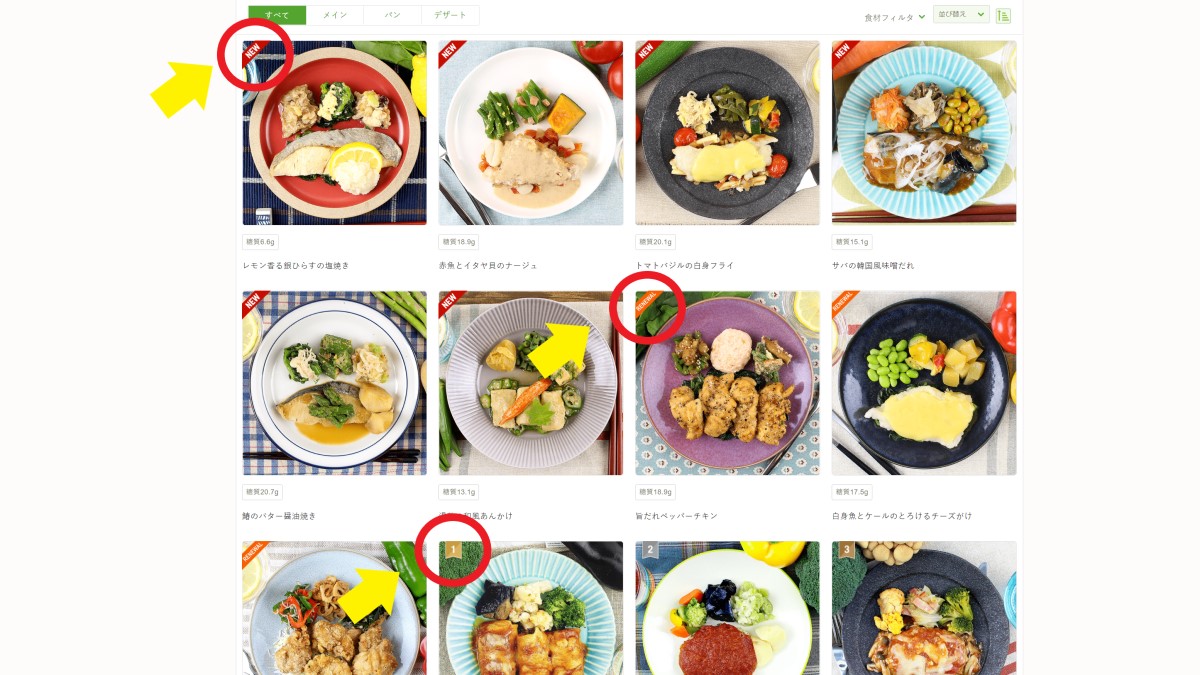Select the すべて tab
1200x675 pixels.
[x=277, y=15]
